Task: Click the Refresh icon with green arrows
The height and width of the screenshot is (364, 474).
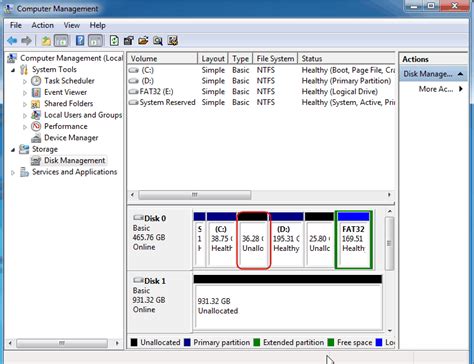Action: 114,41
